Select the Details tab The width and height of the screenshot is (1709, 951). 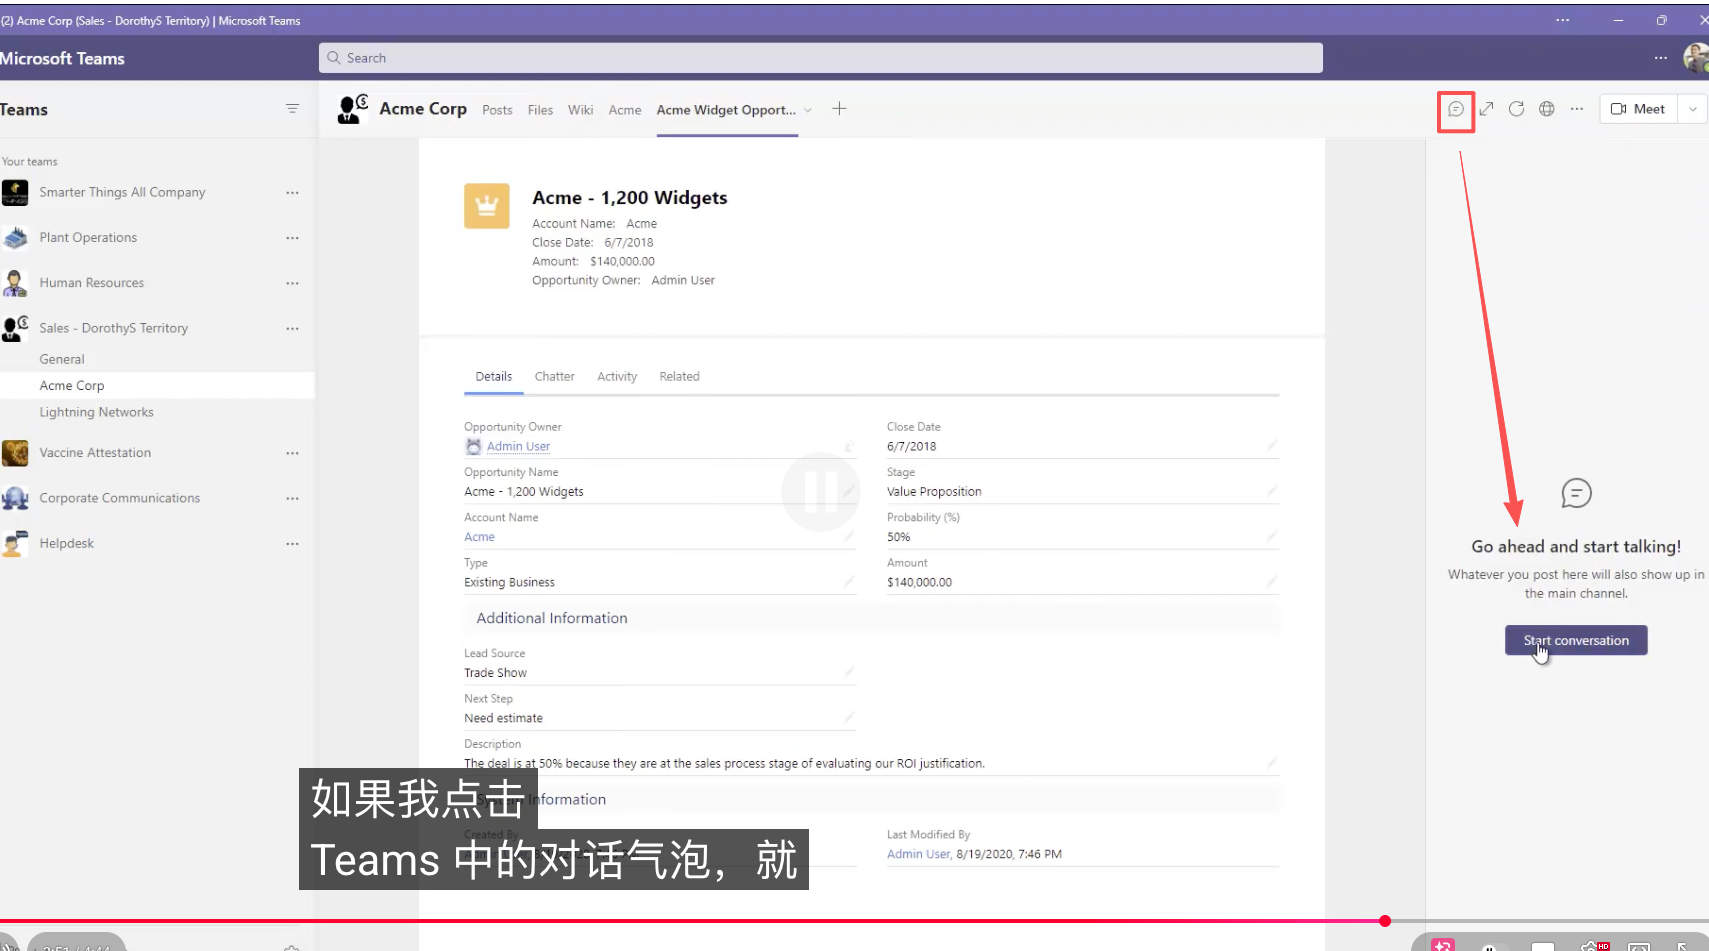tap(494, 377)
